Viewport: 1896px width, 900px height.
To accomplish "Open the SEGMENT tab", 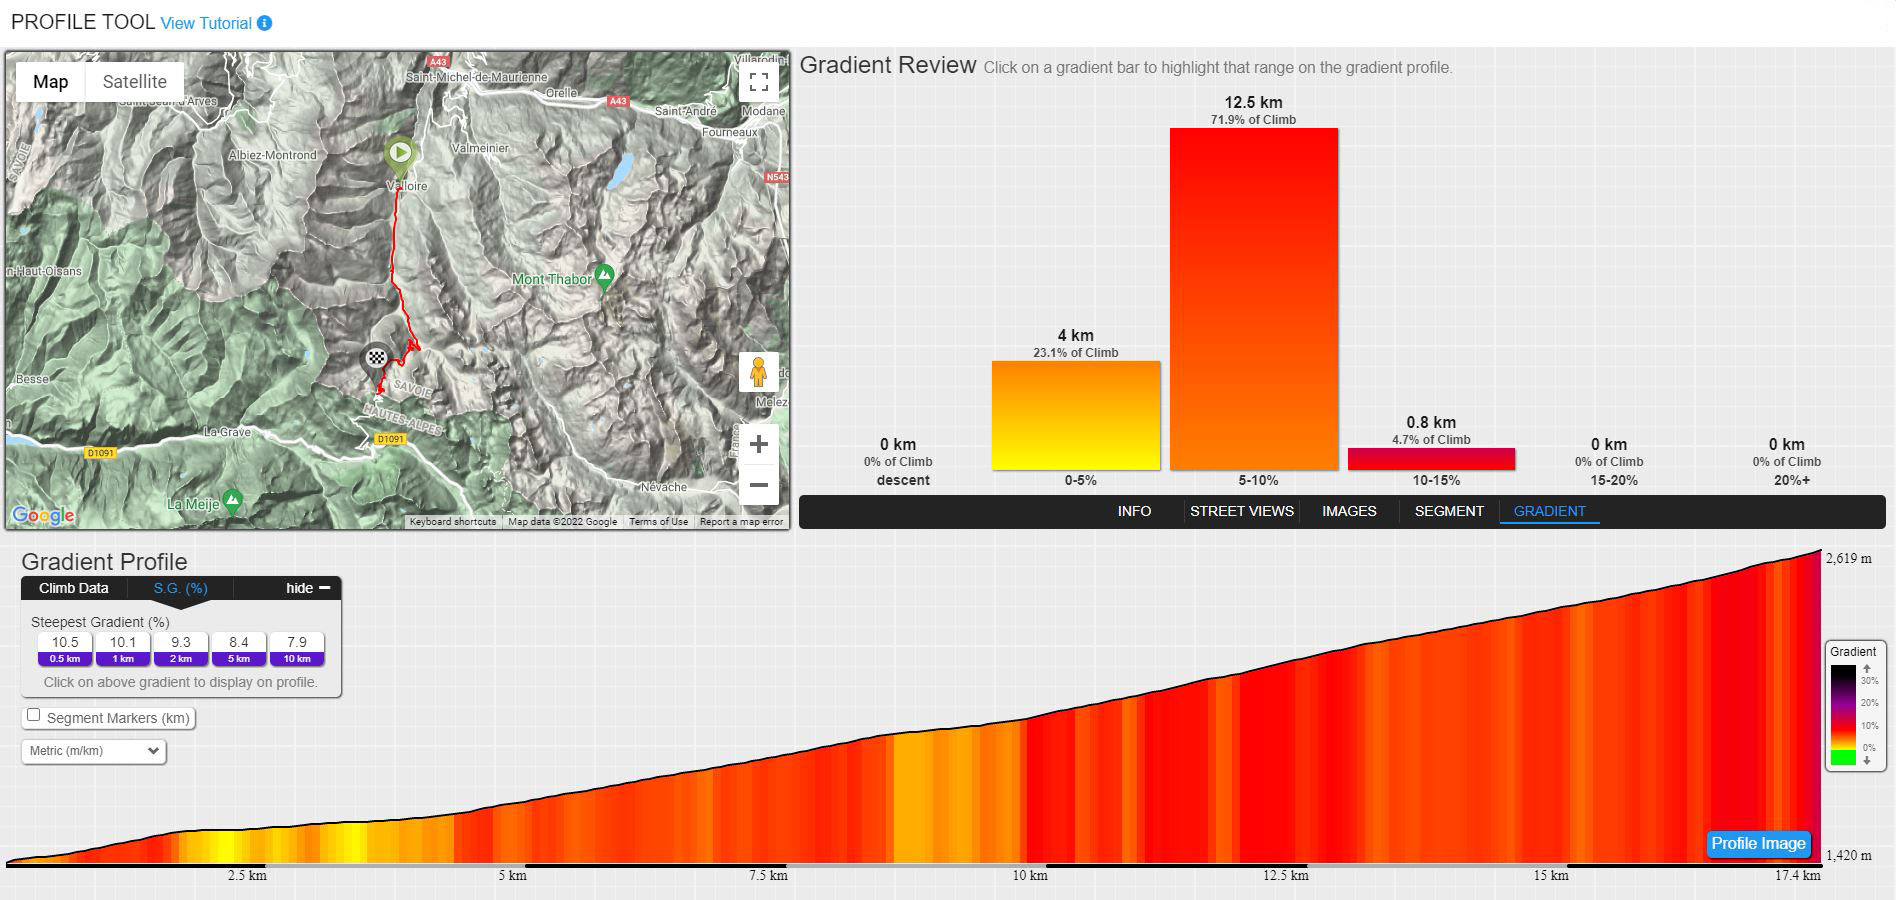I will pyautogui.click(x=1449, y=511).
